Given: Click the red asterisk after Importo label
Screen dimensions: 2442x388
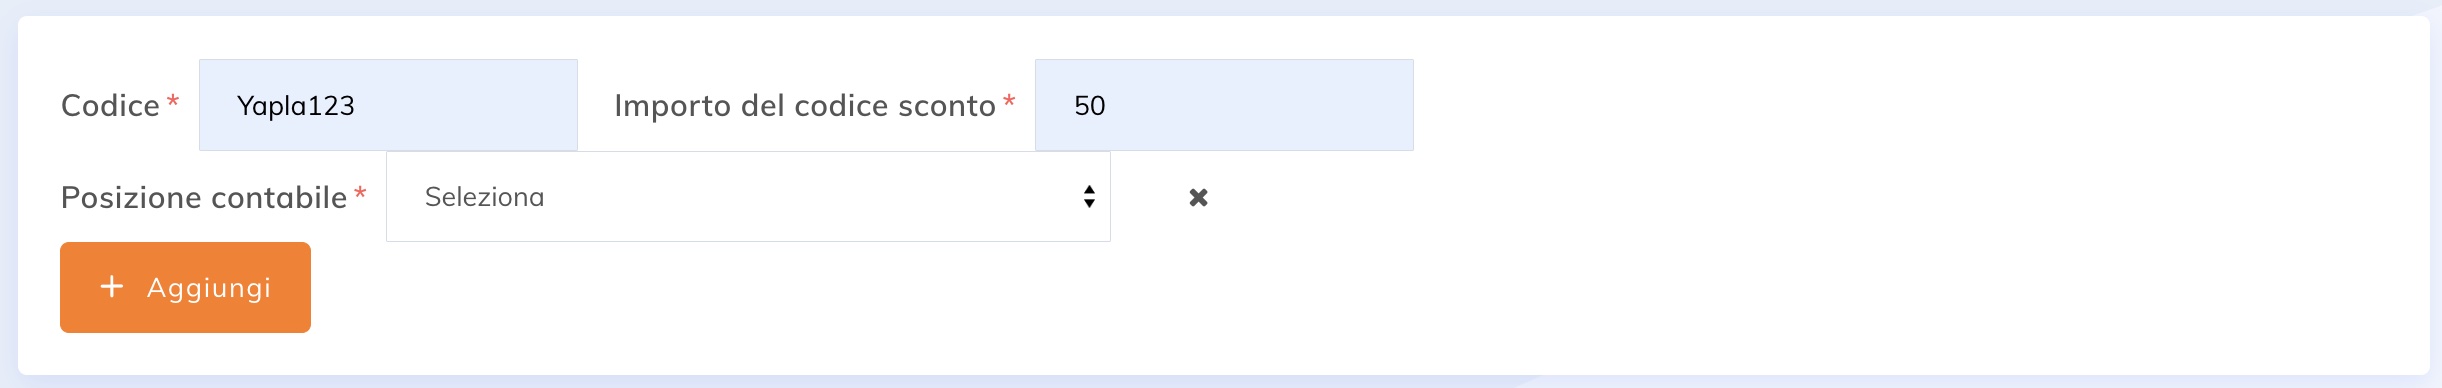Looking at the screenshot, I should click(1009, 101).
